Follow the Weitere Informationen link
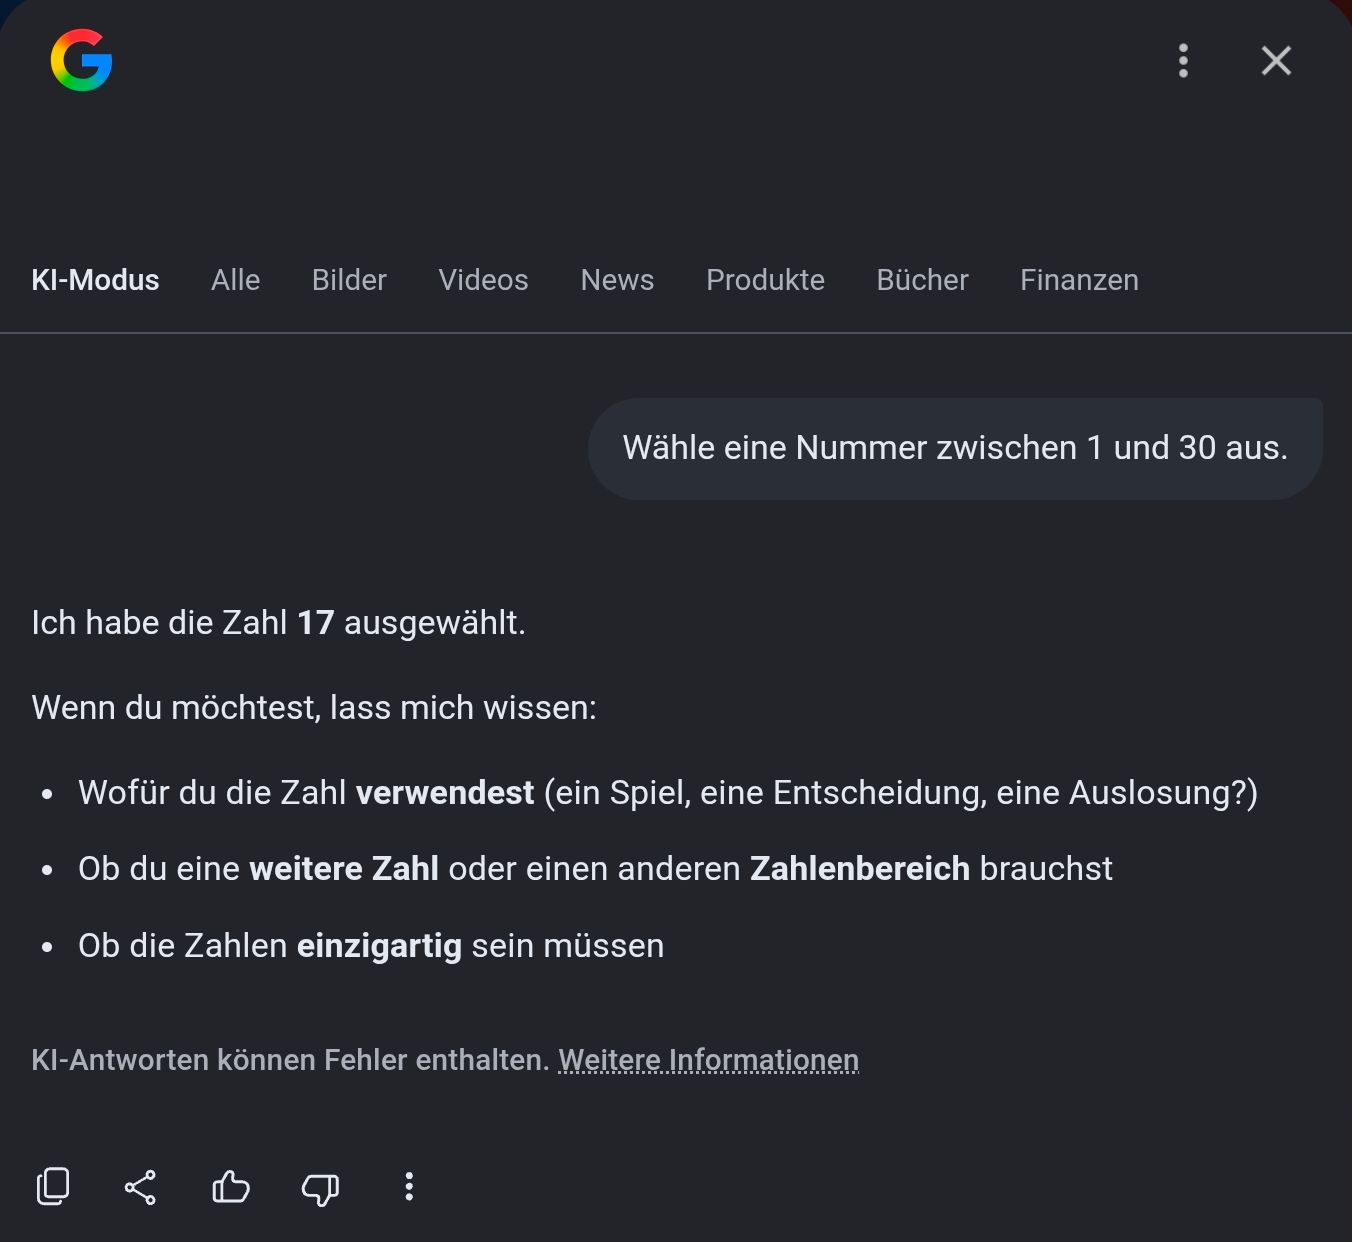1352x1242 pixels. click(708, 1060)
